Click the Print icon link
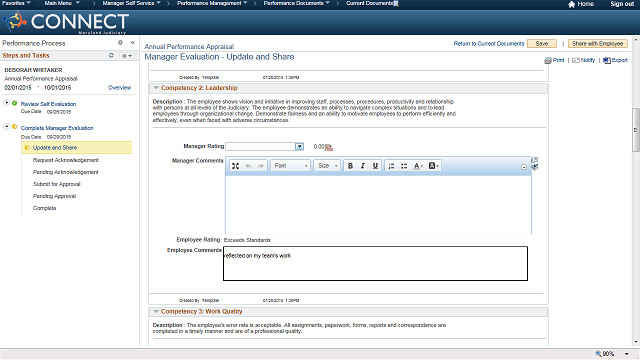 [554, 60]
